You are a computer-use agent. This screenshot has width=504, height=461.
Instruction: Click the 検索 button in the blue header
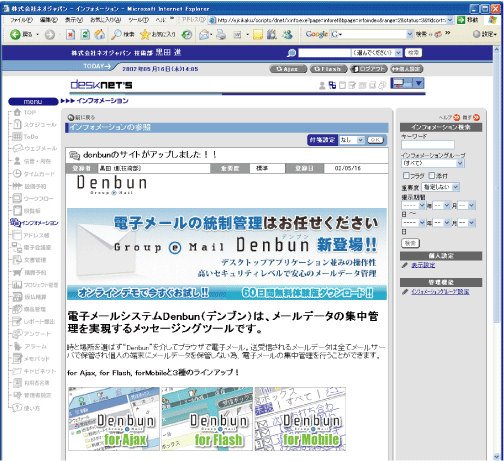point(413,53)
